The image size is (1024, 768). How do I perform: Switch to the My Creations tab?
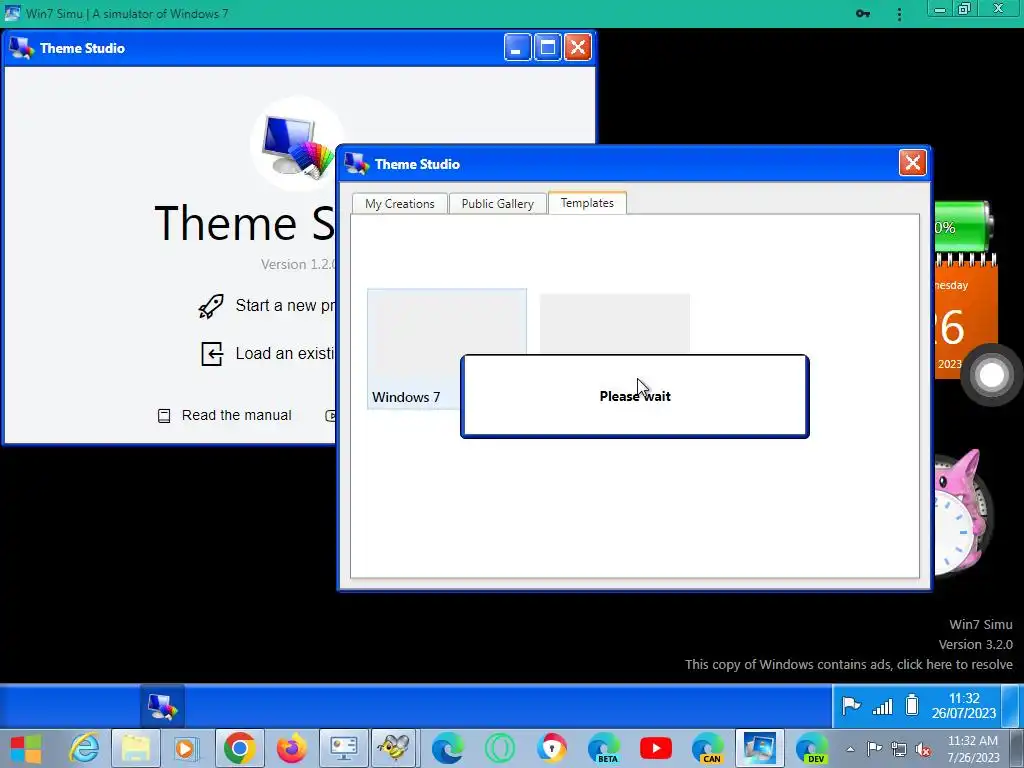[x=400, y=203]
